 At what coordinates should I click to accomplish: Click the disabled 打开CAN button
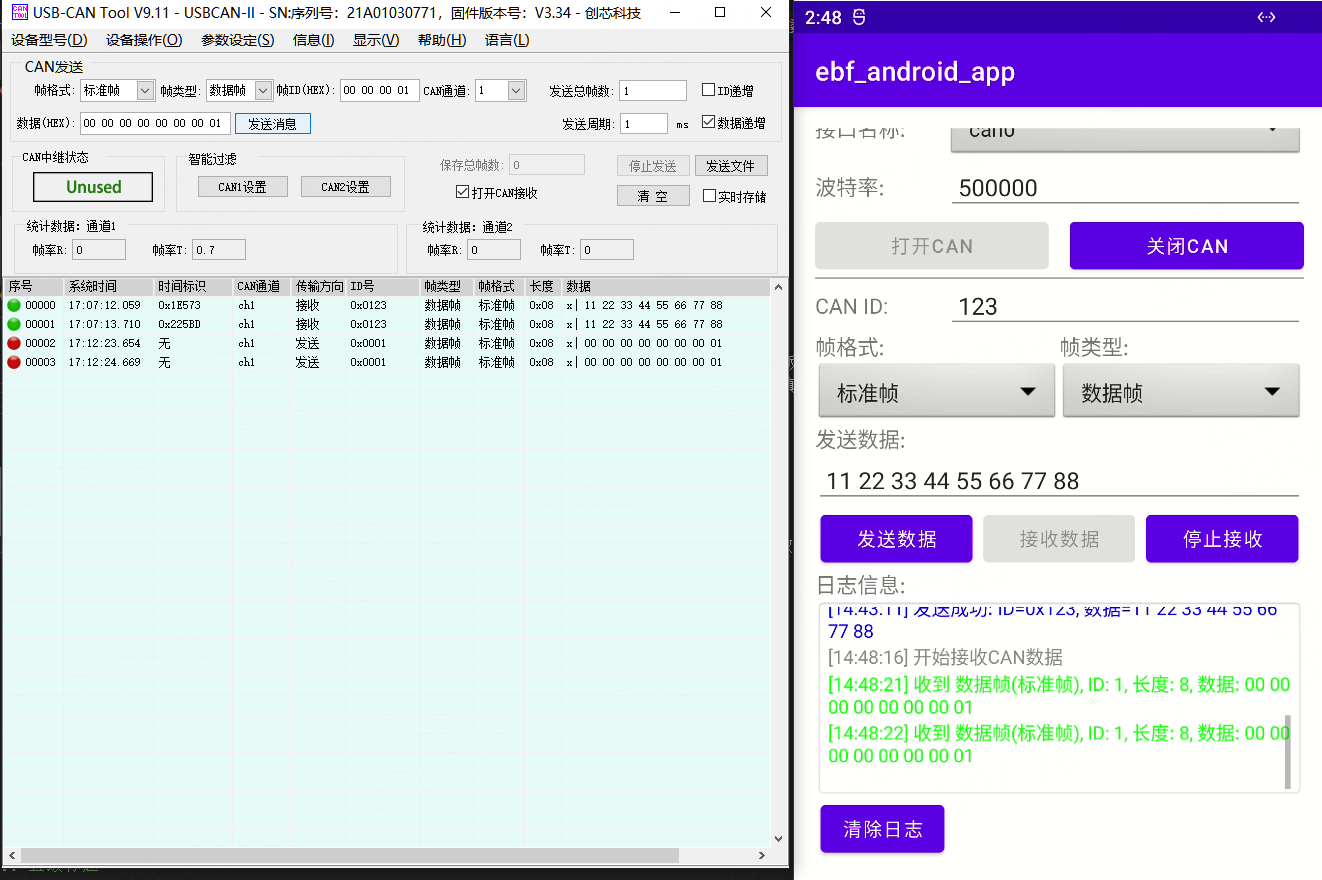click(932, 246)
